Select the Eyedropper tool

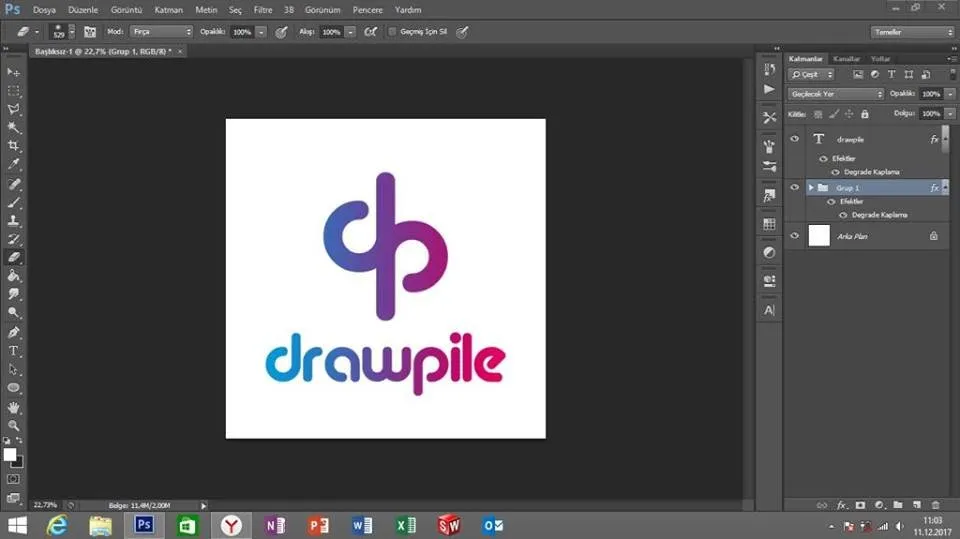13,164
